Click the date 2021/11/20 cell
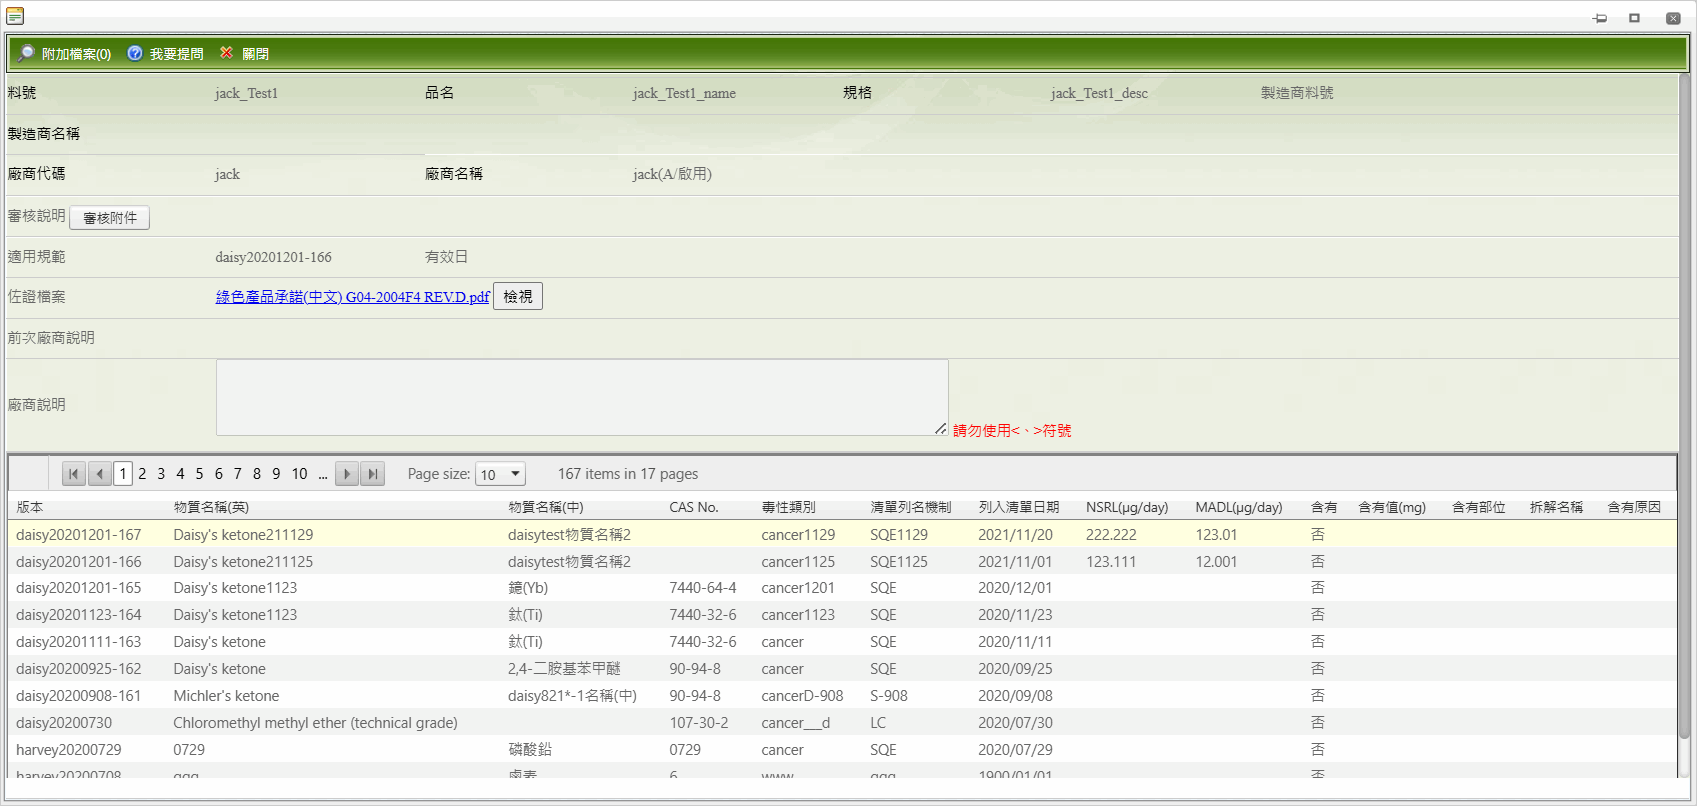 [x=1015, y=535]
